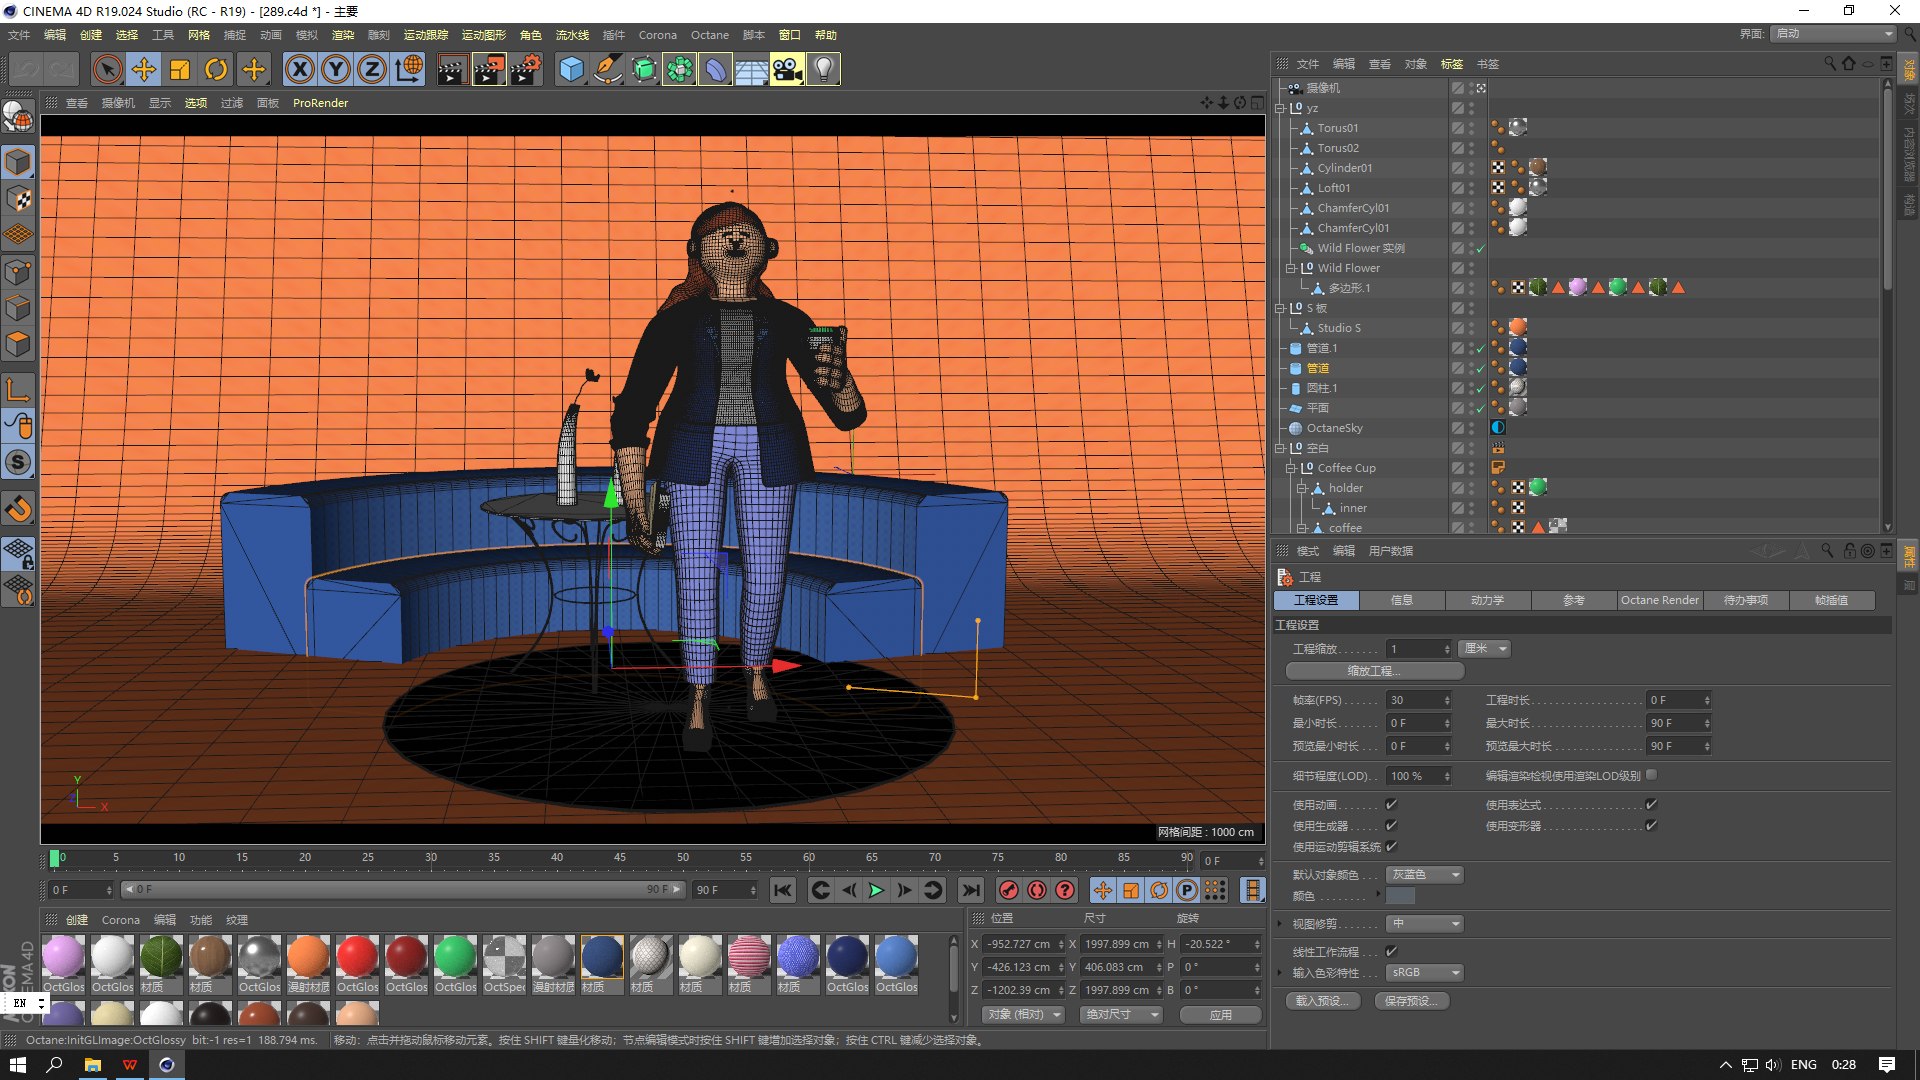Toggle the 使用变形器 checkbox
The width and height of the screenshot is (1920, 1080).
(1651, 825)
